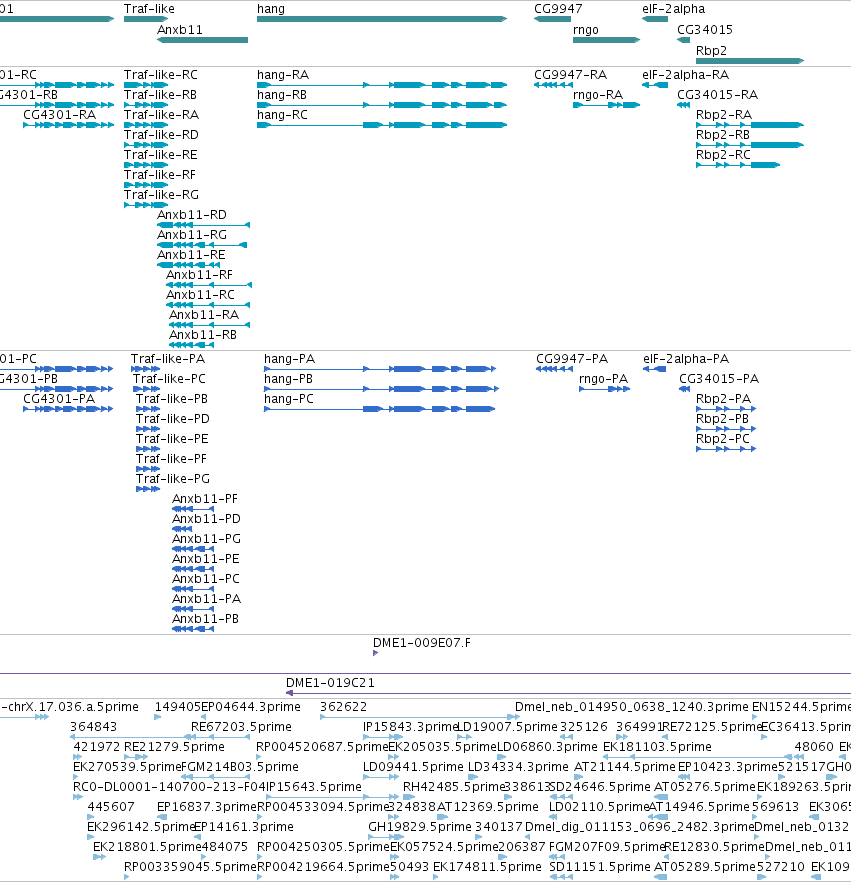
Task: Click the "rngo" gene label
Action: tap(586, 30)
